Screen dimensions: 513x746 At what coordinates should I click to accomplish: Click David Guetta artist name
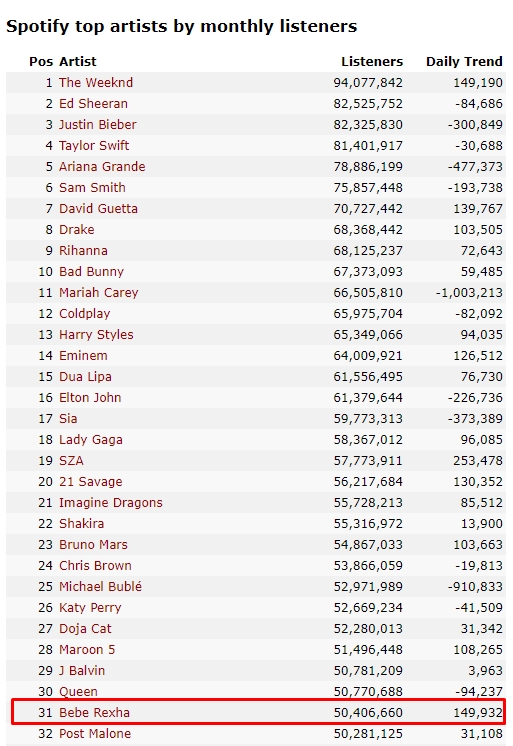point(98,208)
